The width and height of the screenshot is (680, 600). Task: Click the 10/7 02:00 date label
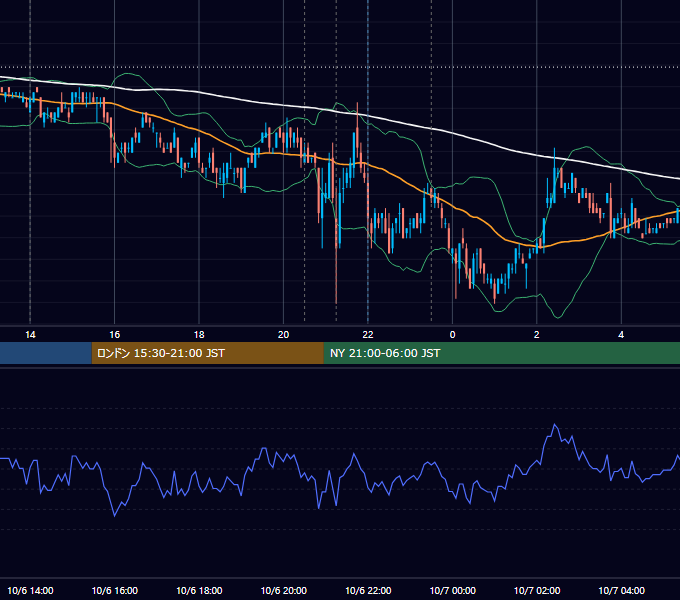coord(537,590)
